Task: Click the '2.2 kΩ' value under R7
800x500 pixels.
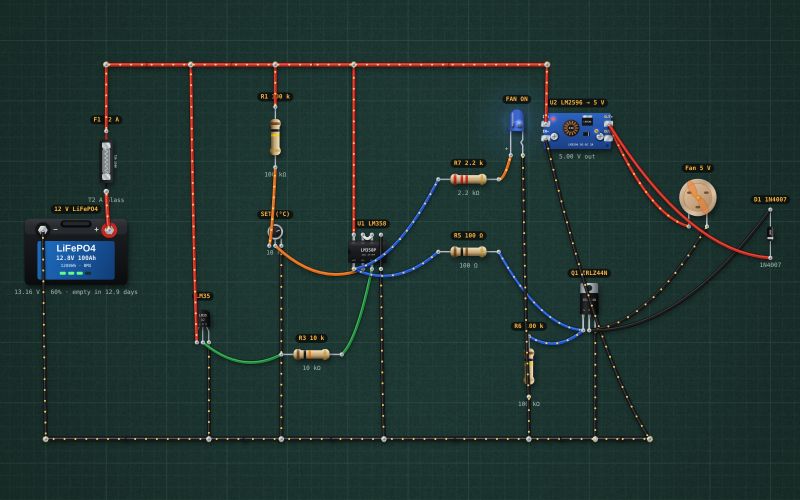Action: click(x=468, y=193)
